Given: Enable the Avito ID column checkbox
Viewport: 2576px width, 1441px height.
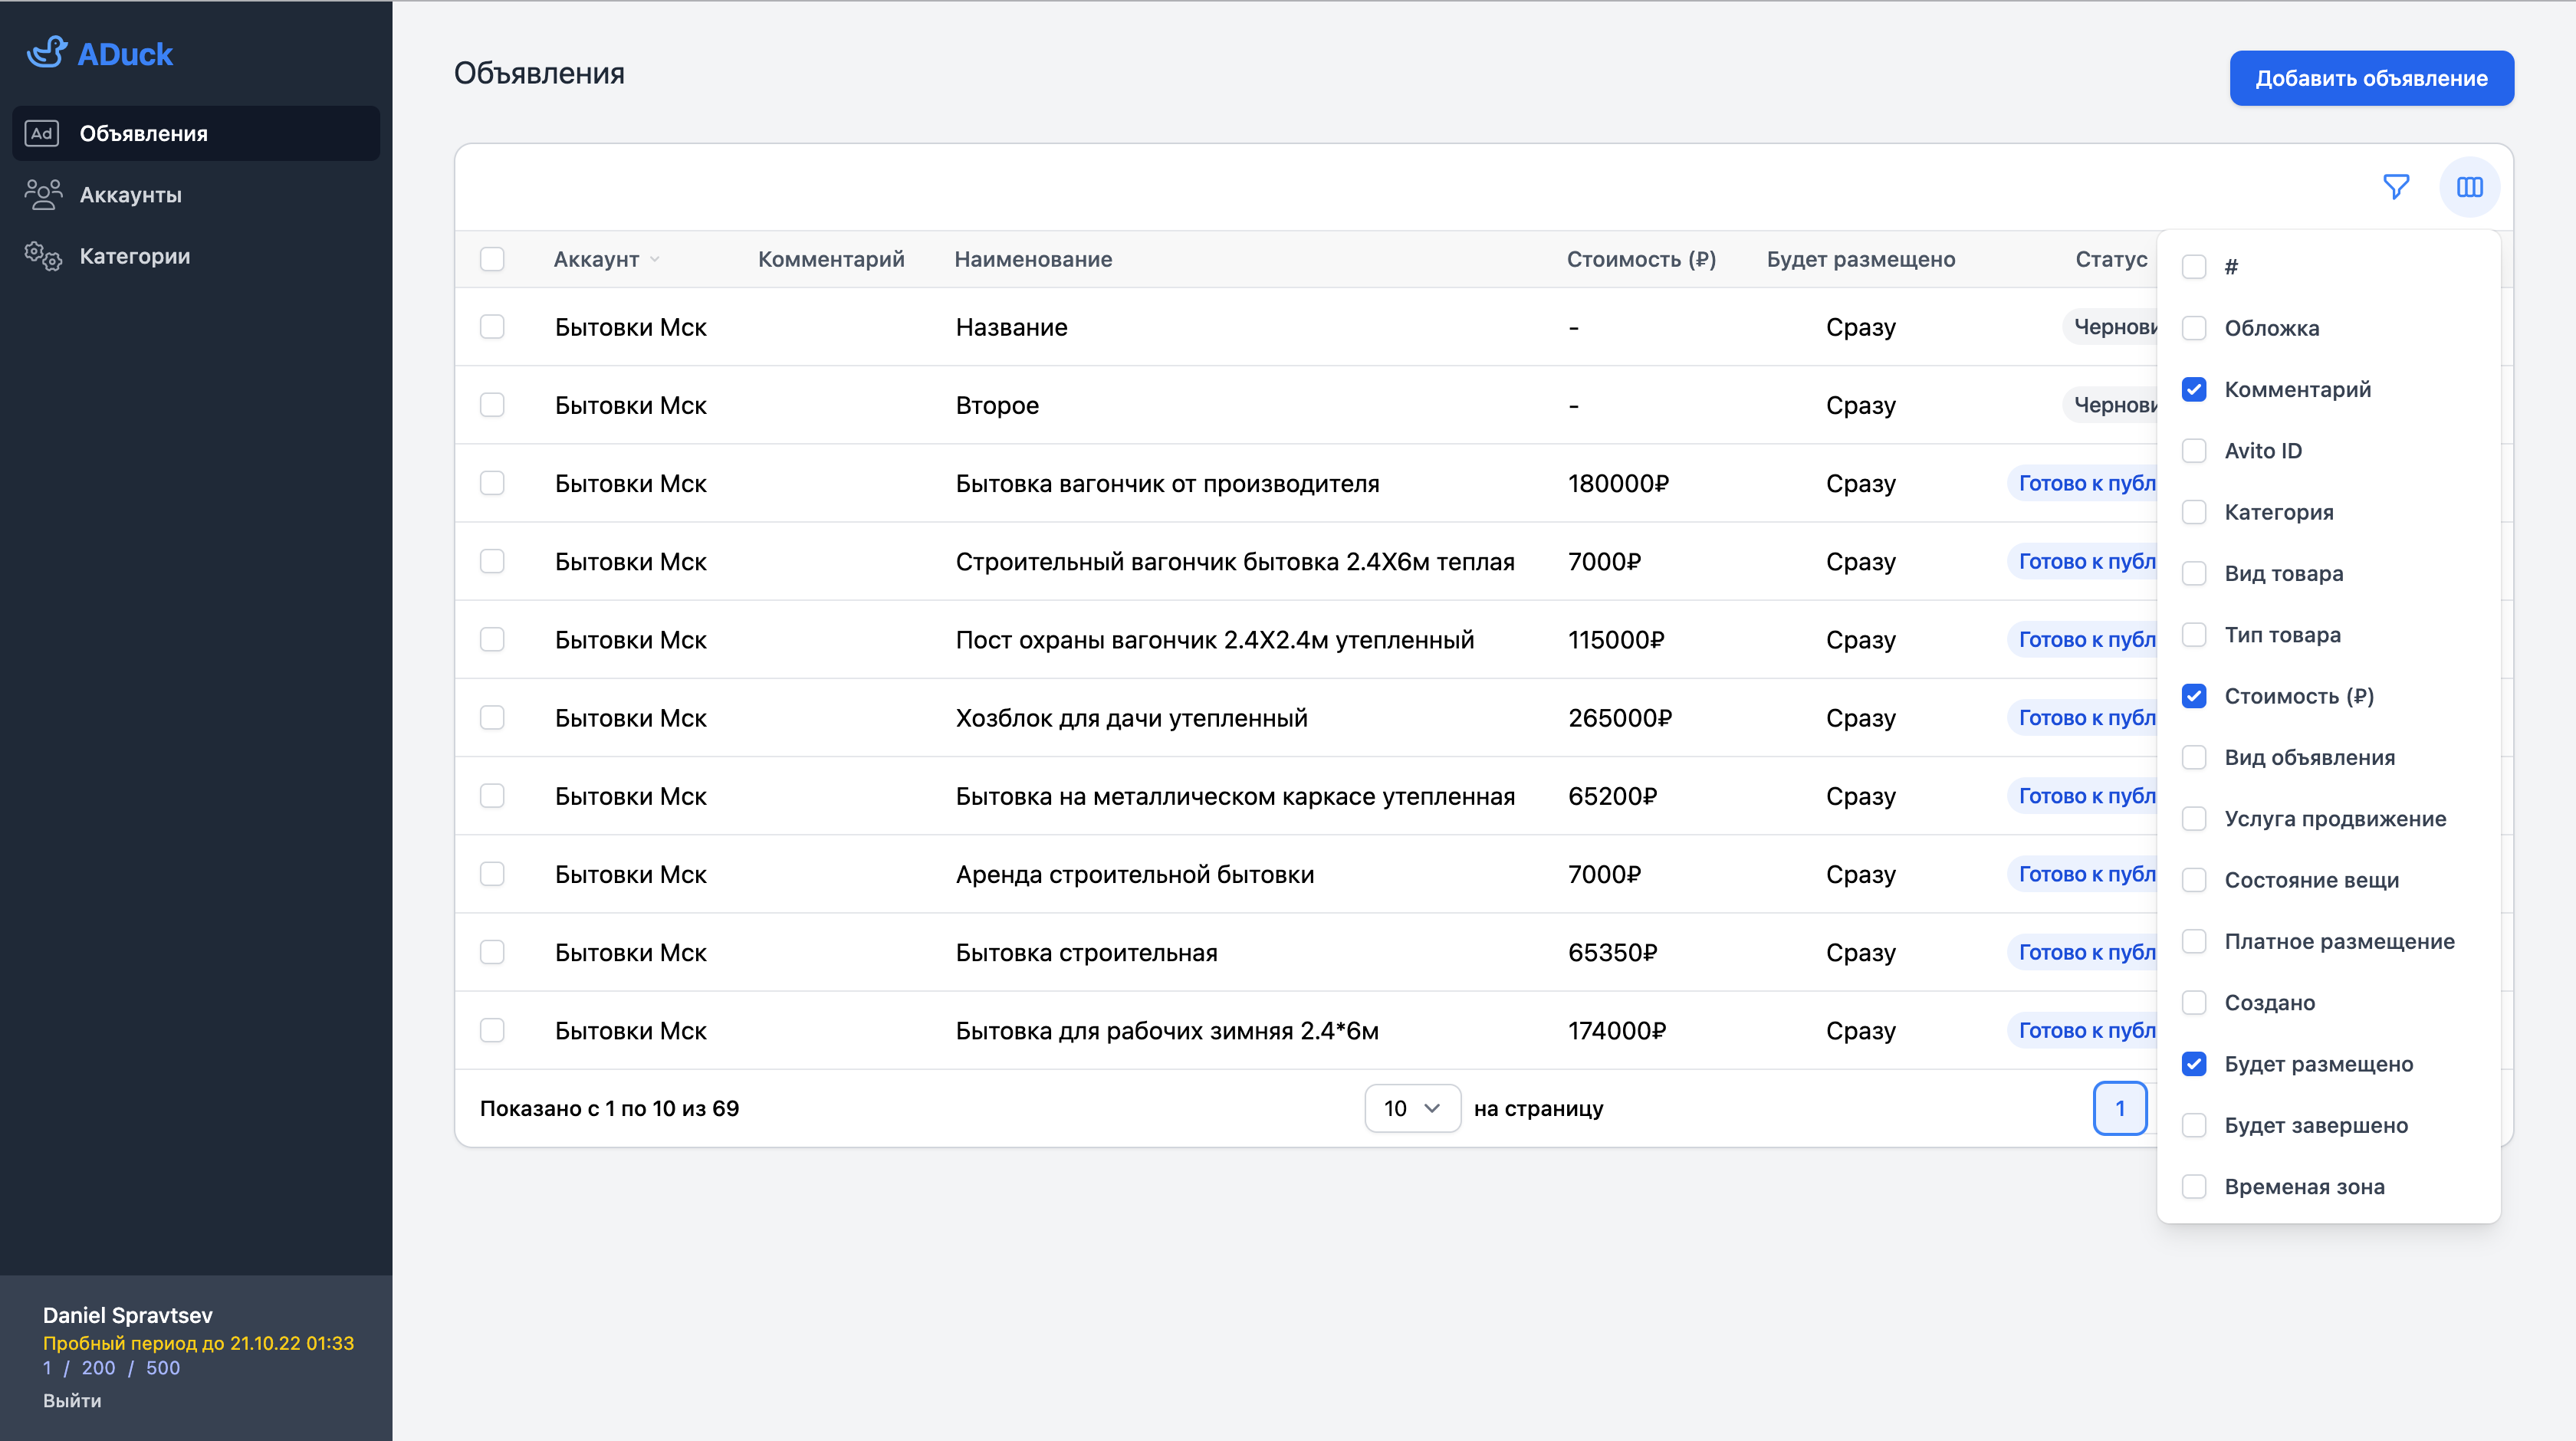Looking at the screenshot, I should (x=2194, y=451).
